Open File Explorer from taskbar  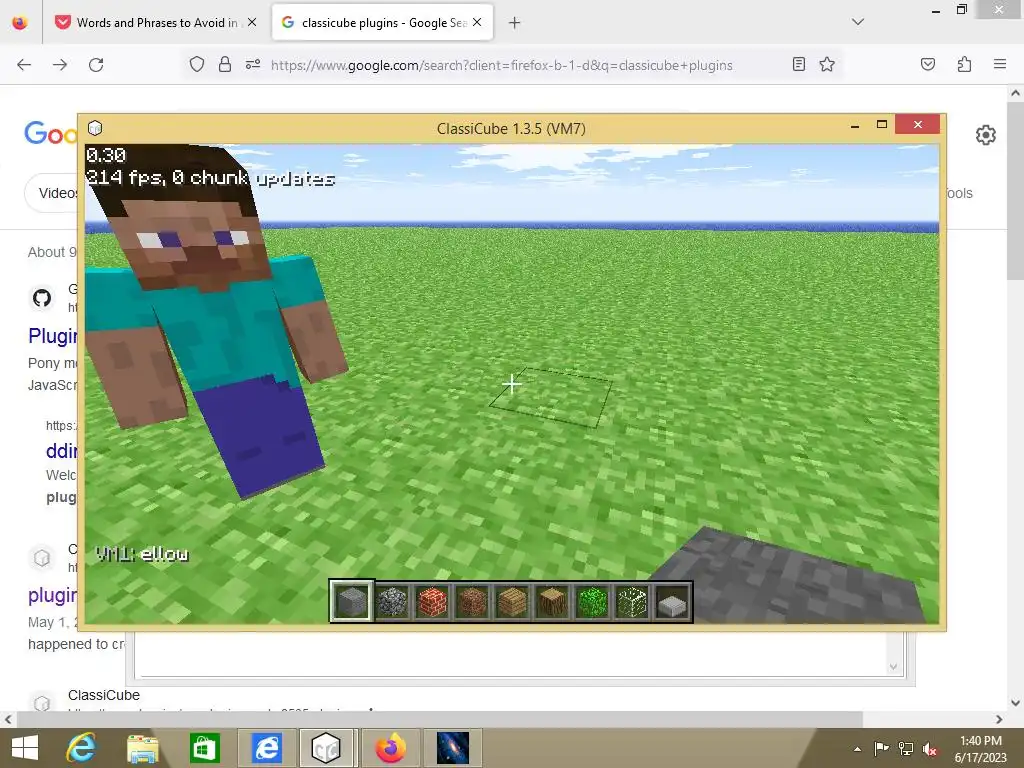(142, 748)
